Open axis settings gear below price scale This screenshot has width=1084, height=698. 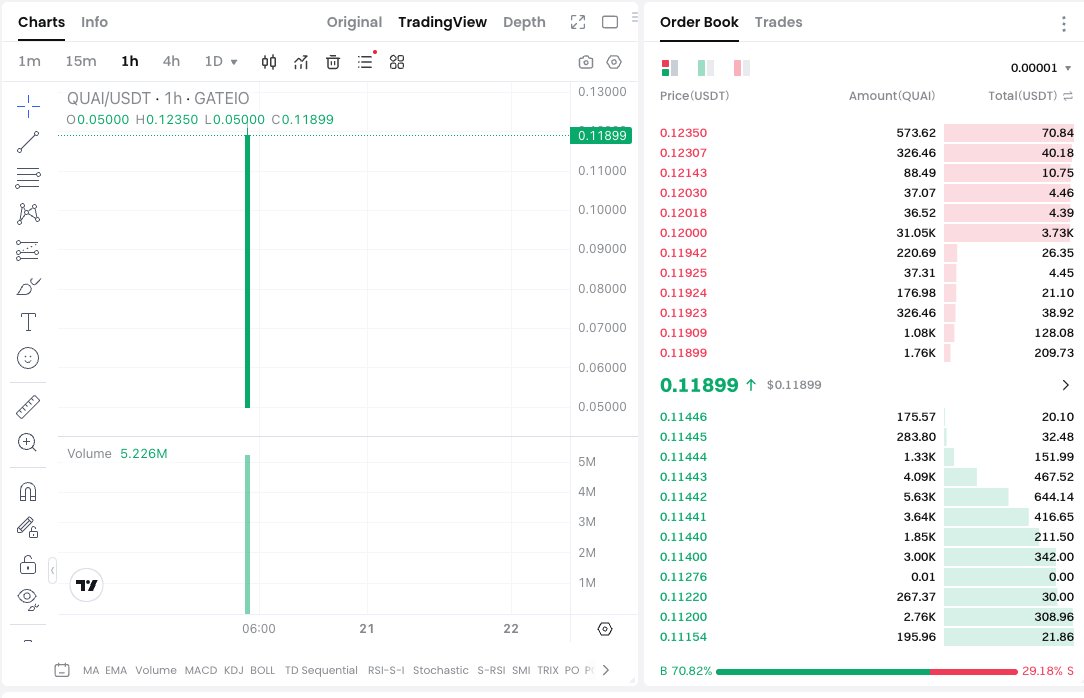tap(605, 629)
